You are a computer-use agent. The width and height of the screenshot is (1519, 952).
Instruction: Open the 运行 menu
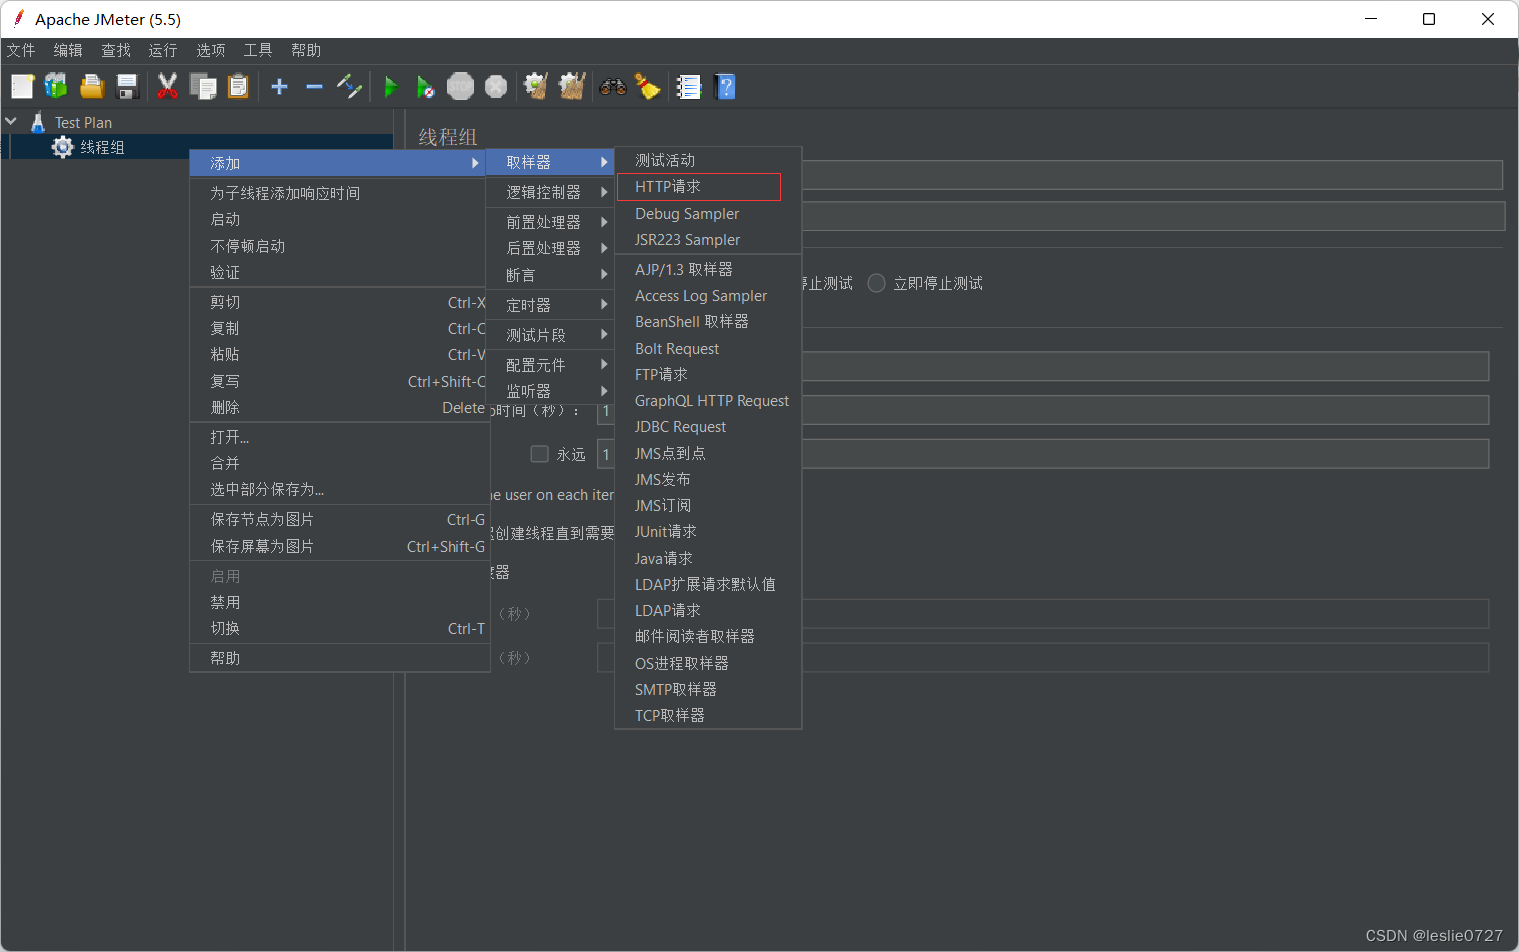[163, 50]
